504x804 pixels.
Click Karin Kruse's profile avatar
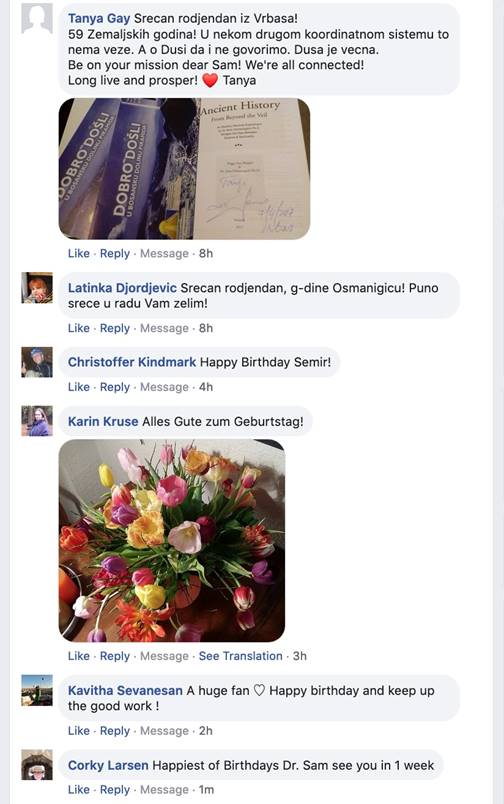tap(37, 421)
